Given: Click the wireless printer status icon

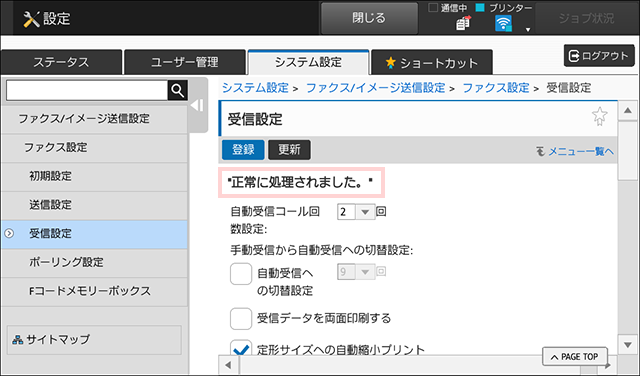Looking at the screenshot, I should 503,24.
